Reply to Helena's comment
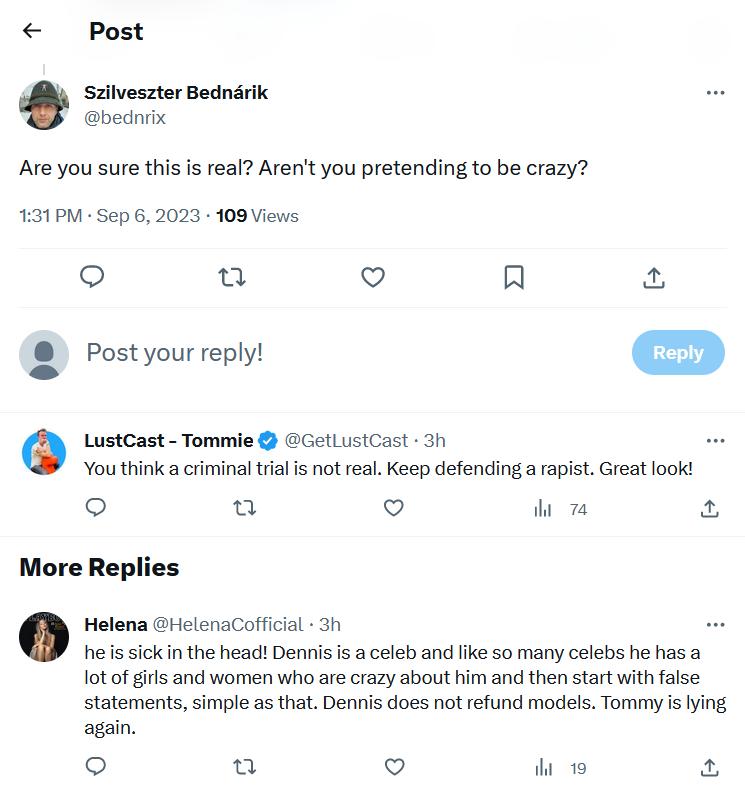The image size is (745, 791). (96, 767)
